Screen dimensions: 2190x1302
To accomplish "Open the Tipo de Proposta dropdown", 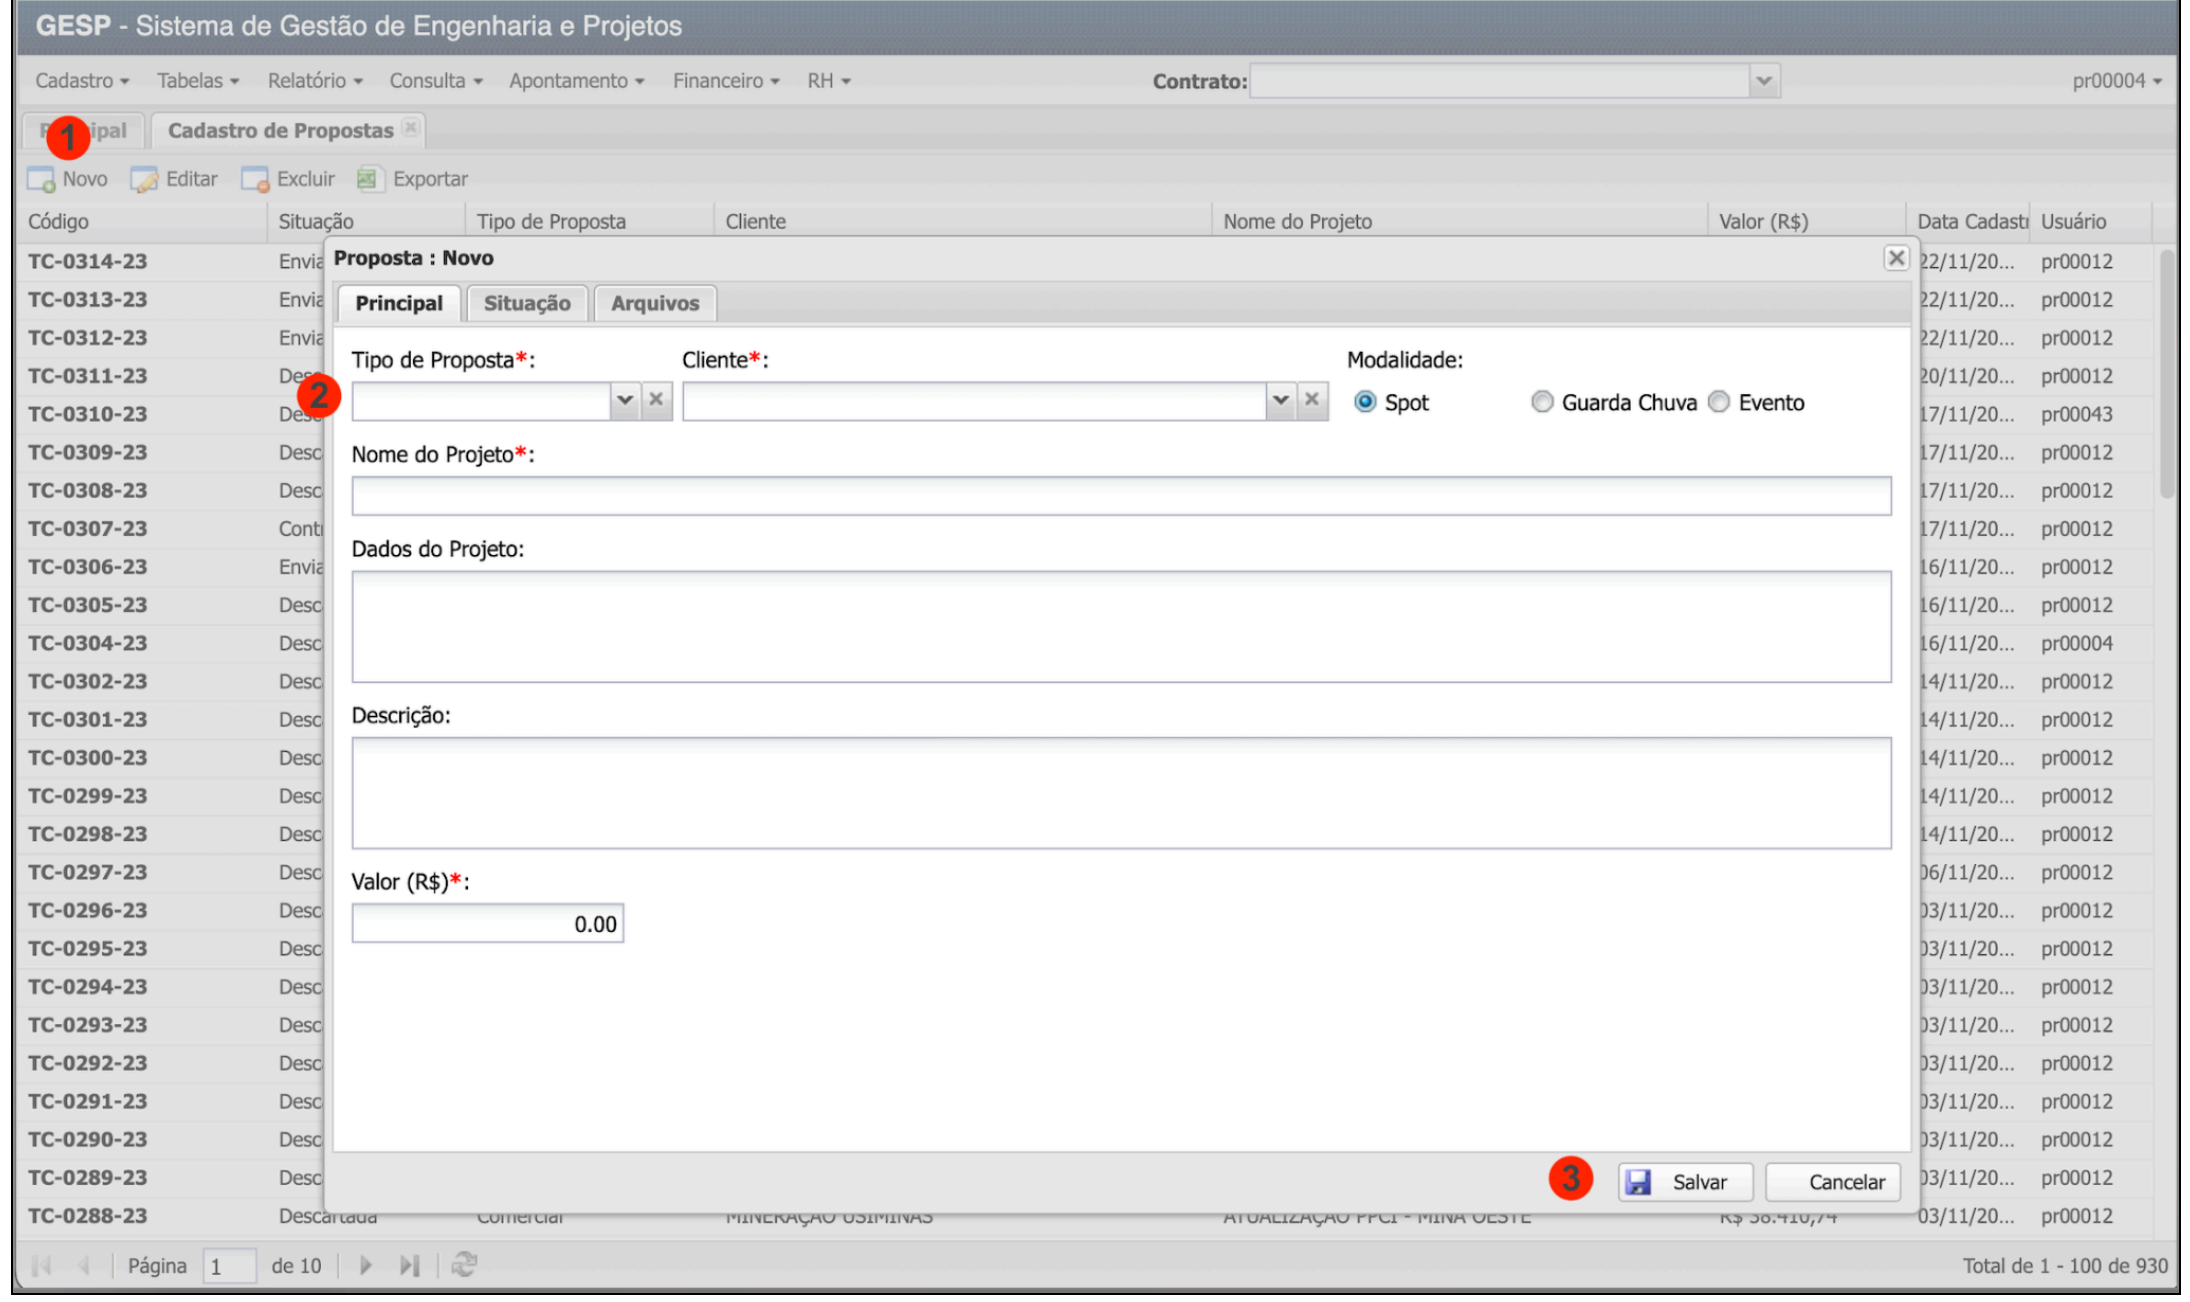I will point(625,400).
